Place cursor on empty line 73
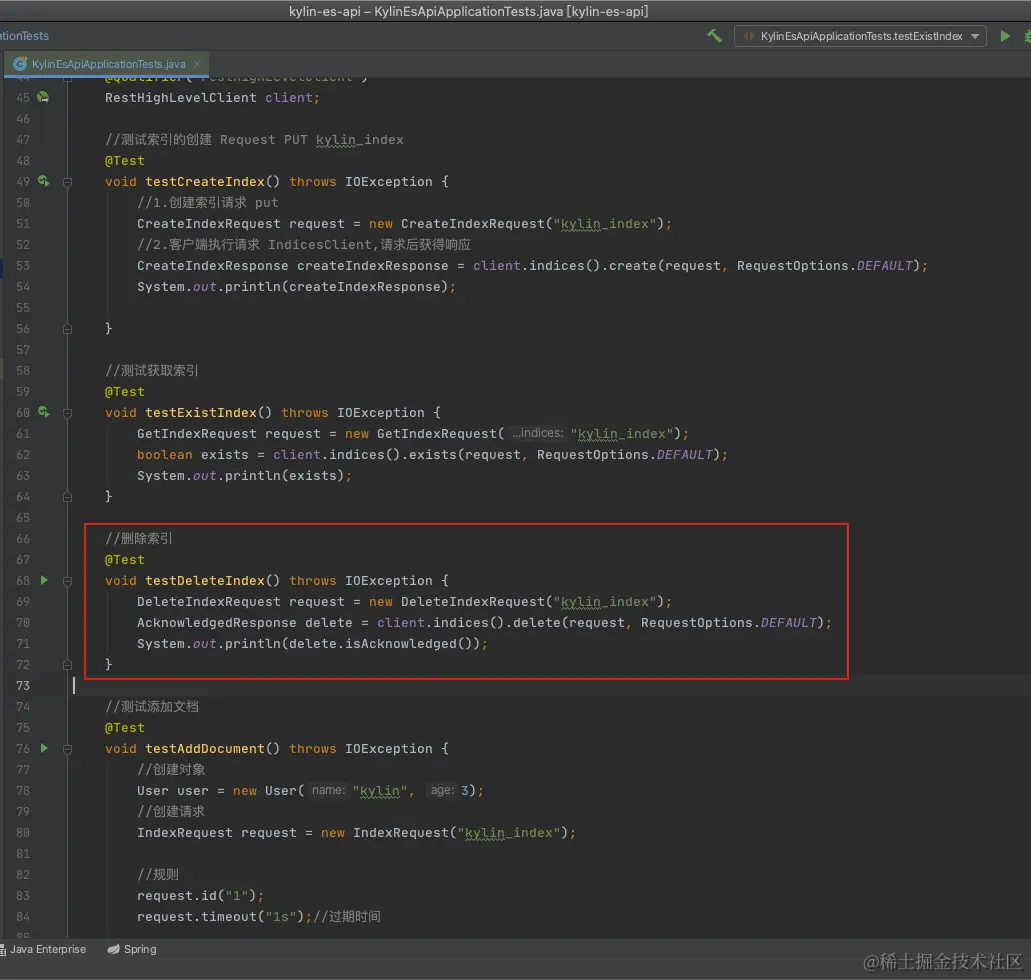Image resolution: width=1031 pixels, height=980 pixels. (x=400, y=685)
